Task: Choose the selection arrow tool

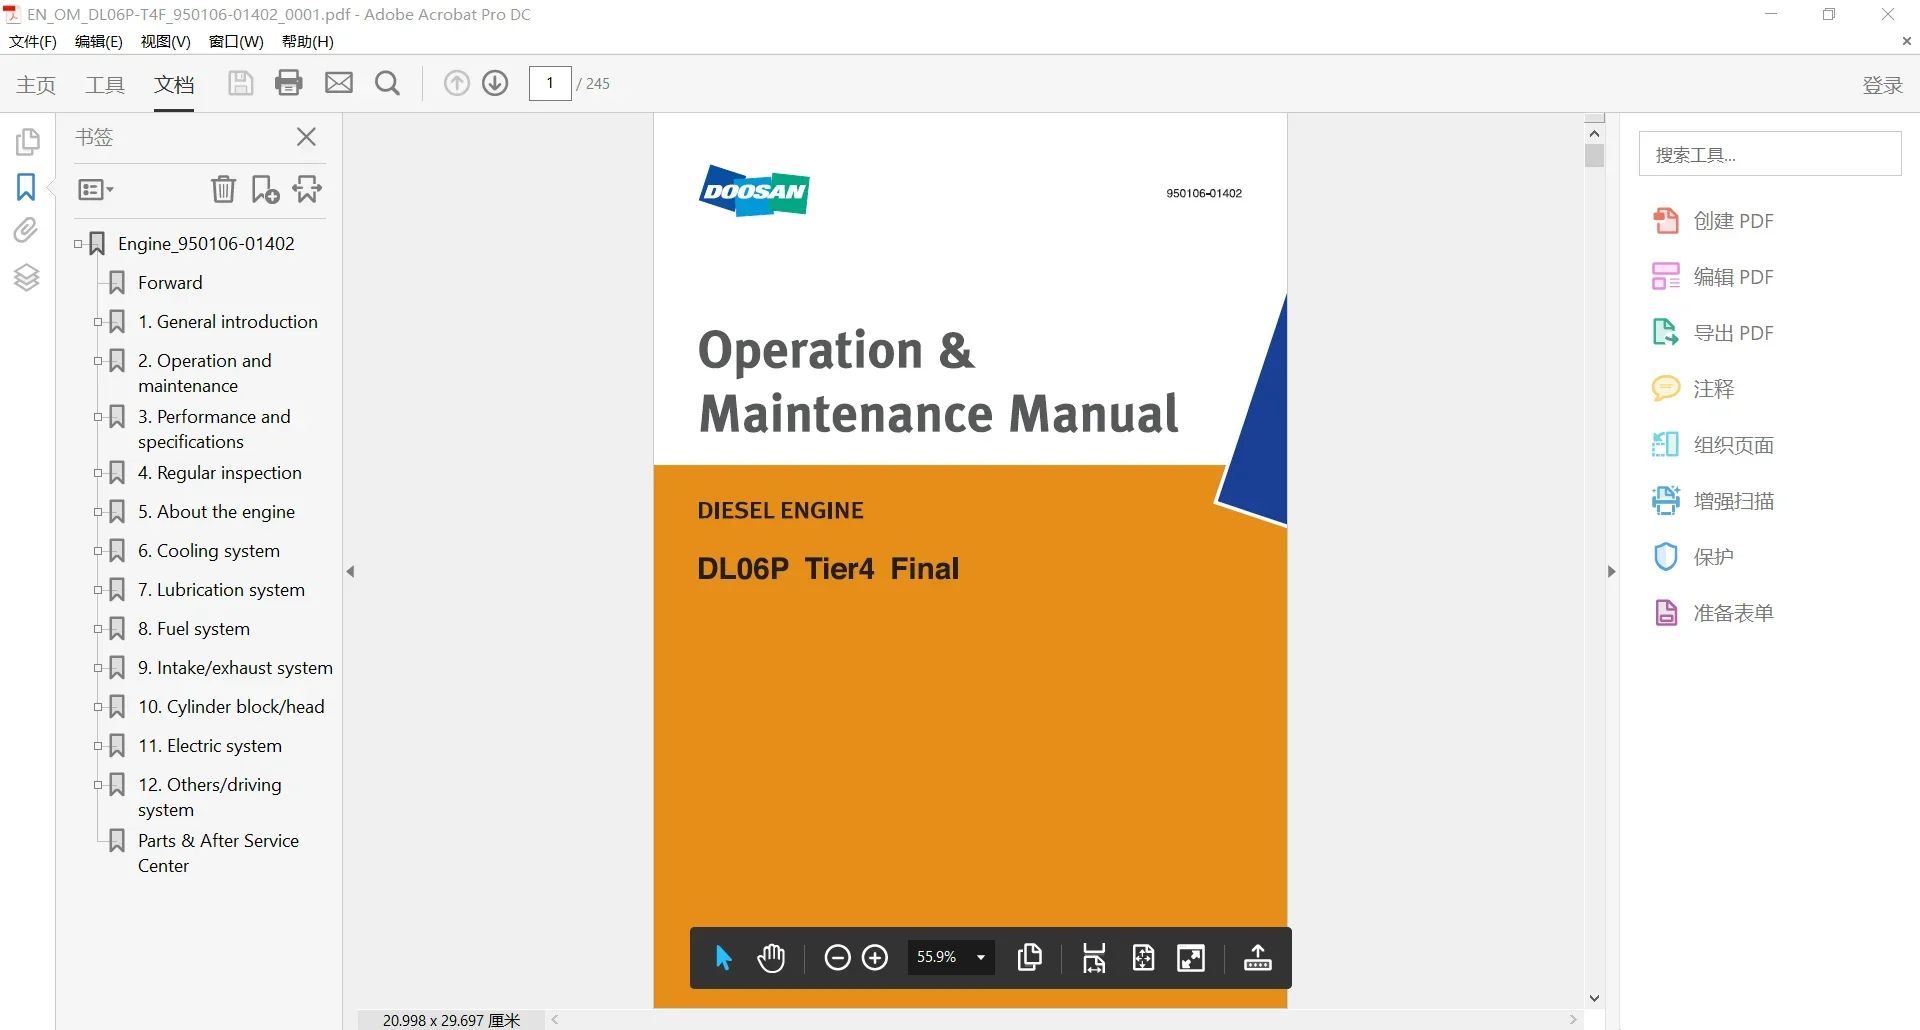Action: pyautogui.click(x=724, y=958)
